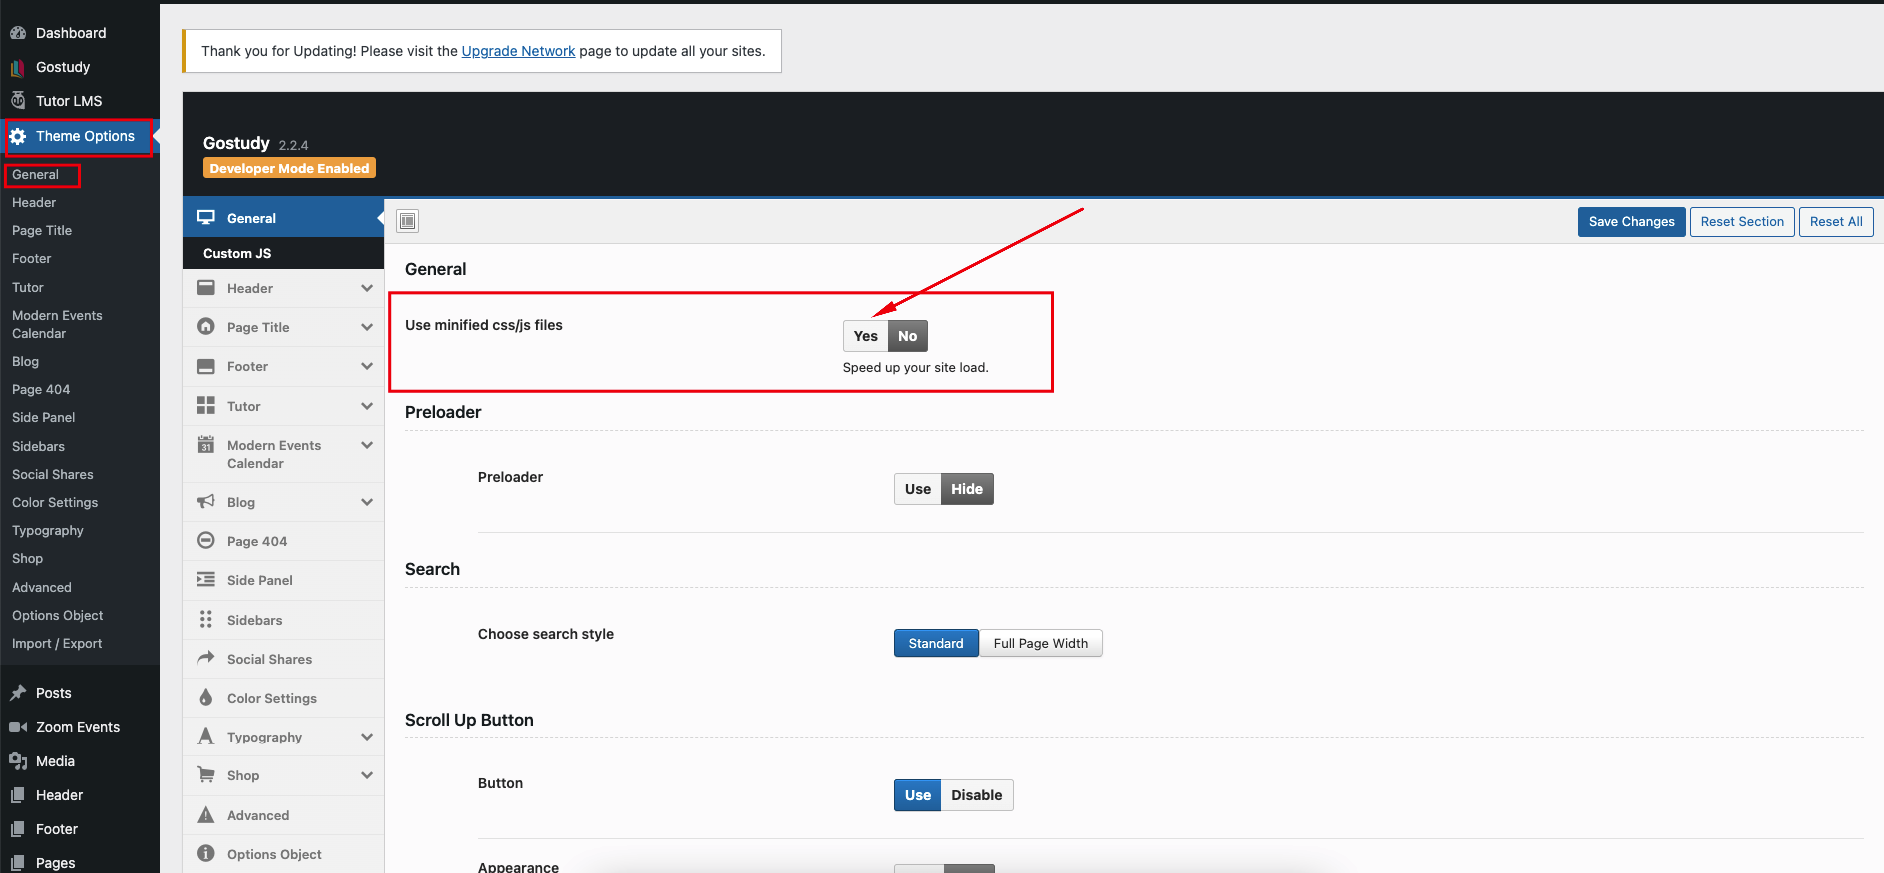Expand the Footer section chevron in panel

click(367, 366)
